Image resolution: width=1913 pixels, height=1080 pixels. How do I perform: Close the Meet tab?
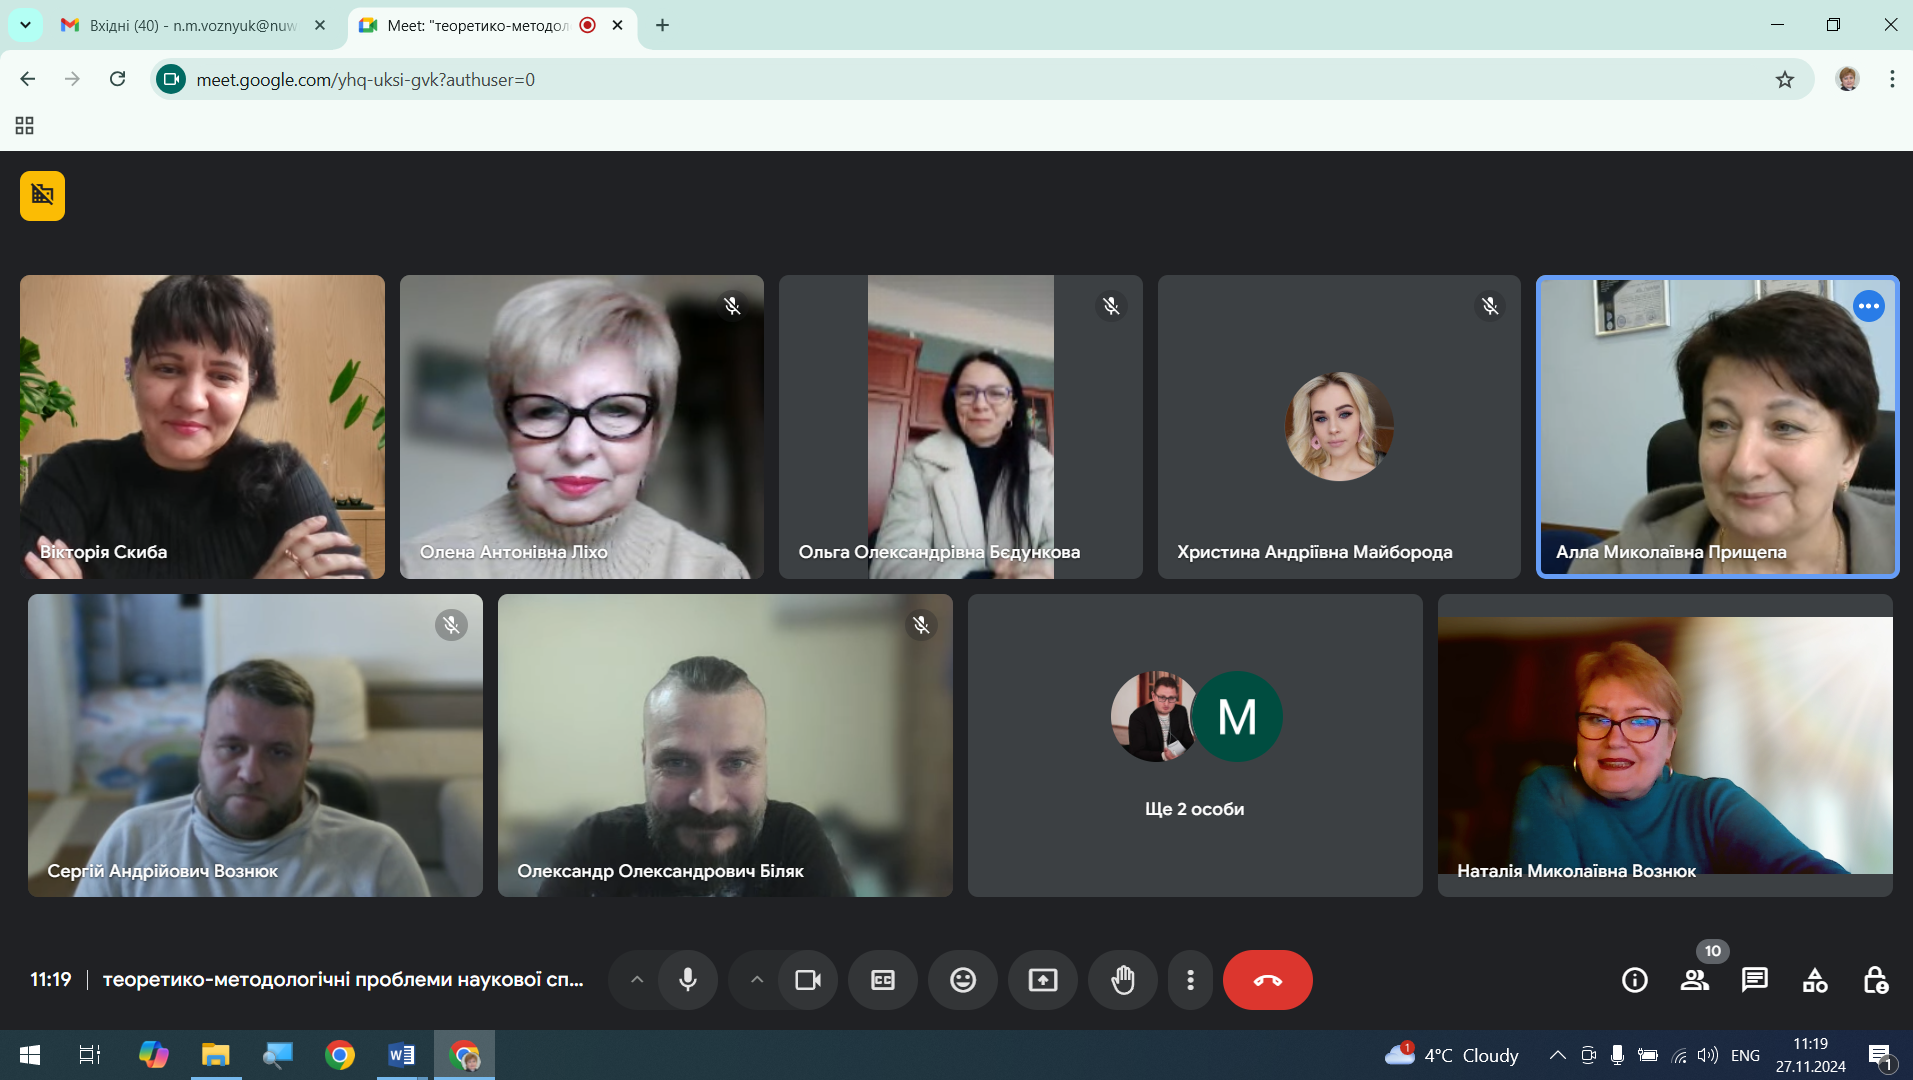coord(618,25)
